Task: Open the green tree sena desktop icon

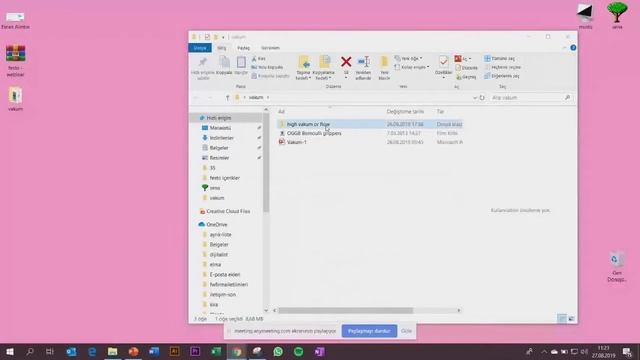Action: pyautogui.click(x=617, y=15)
